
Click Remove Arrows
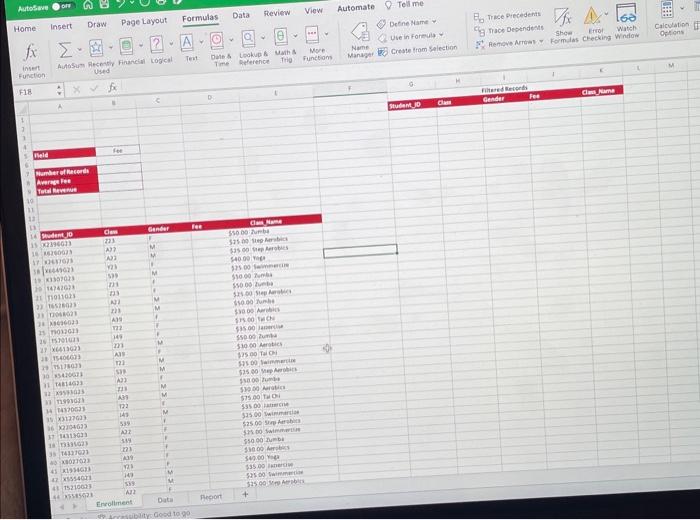coord(505,43)
